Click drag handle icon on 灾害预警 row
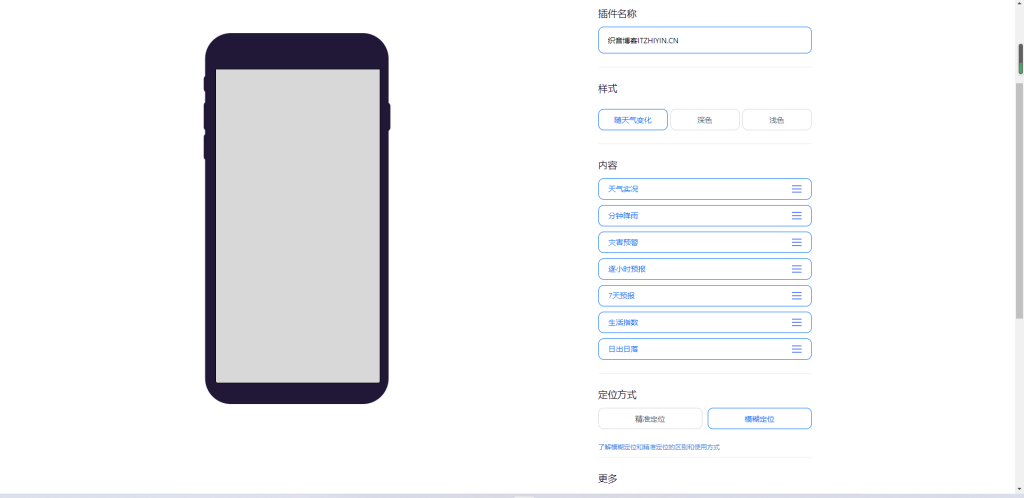Viewport: 1024px width, 498px height. click(x=797, y=242)
